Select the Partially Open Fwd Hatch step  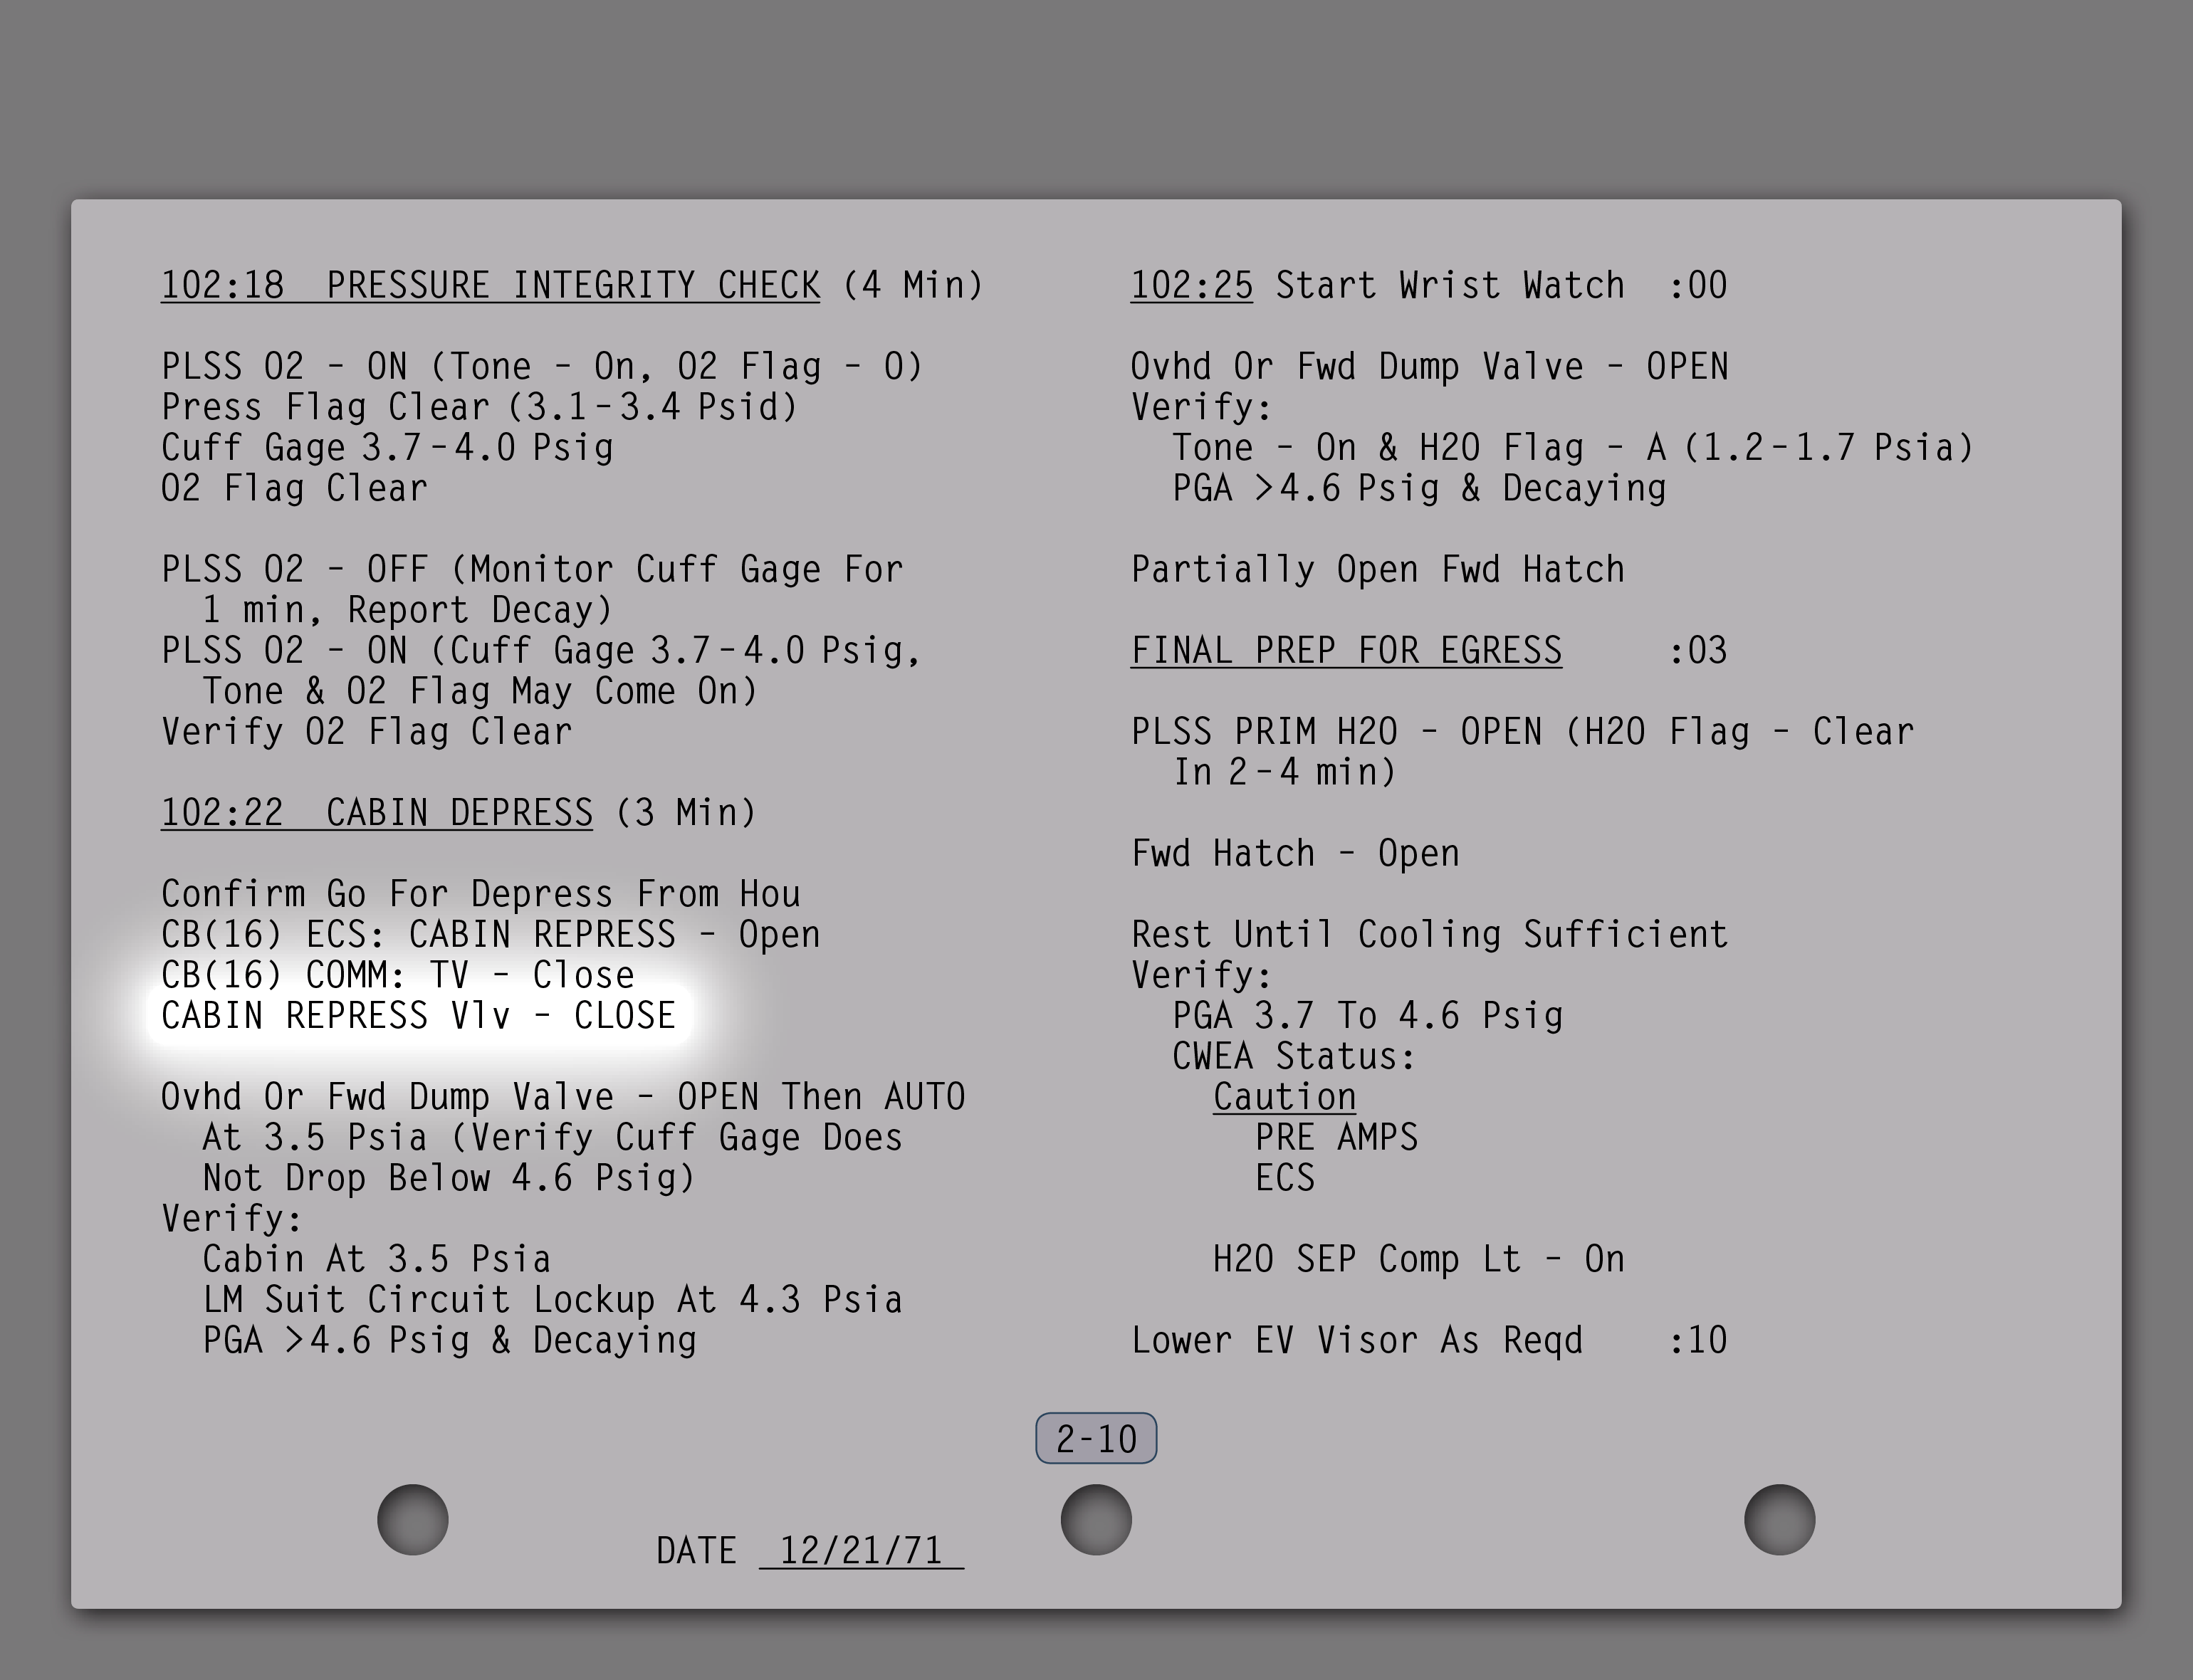pos(1377,569)
